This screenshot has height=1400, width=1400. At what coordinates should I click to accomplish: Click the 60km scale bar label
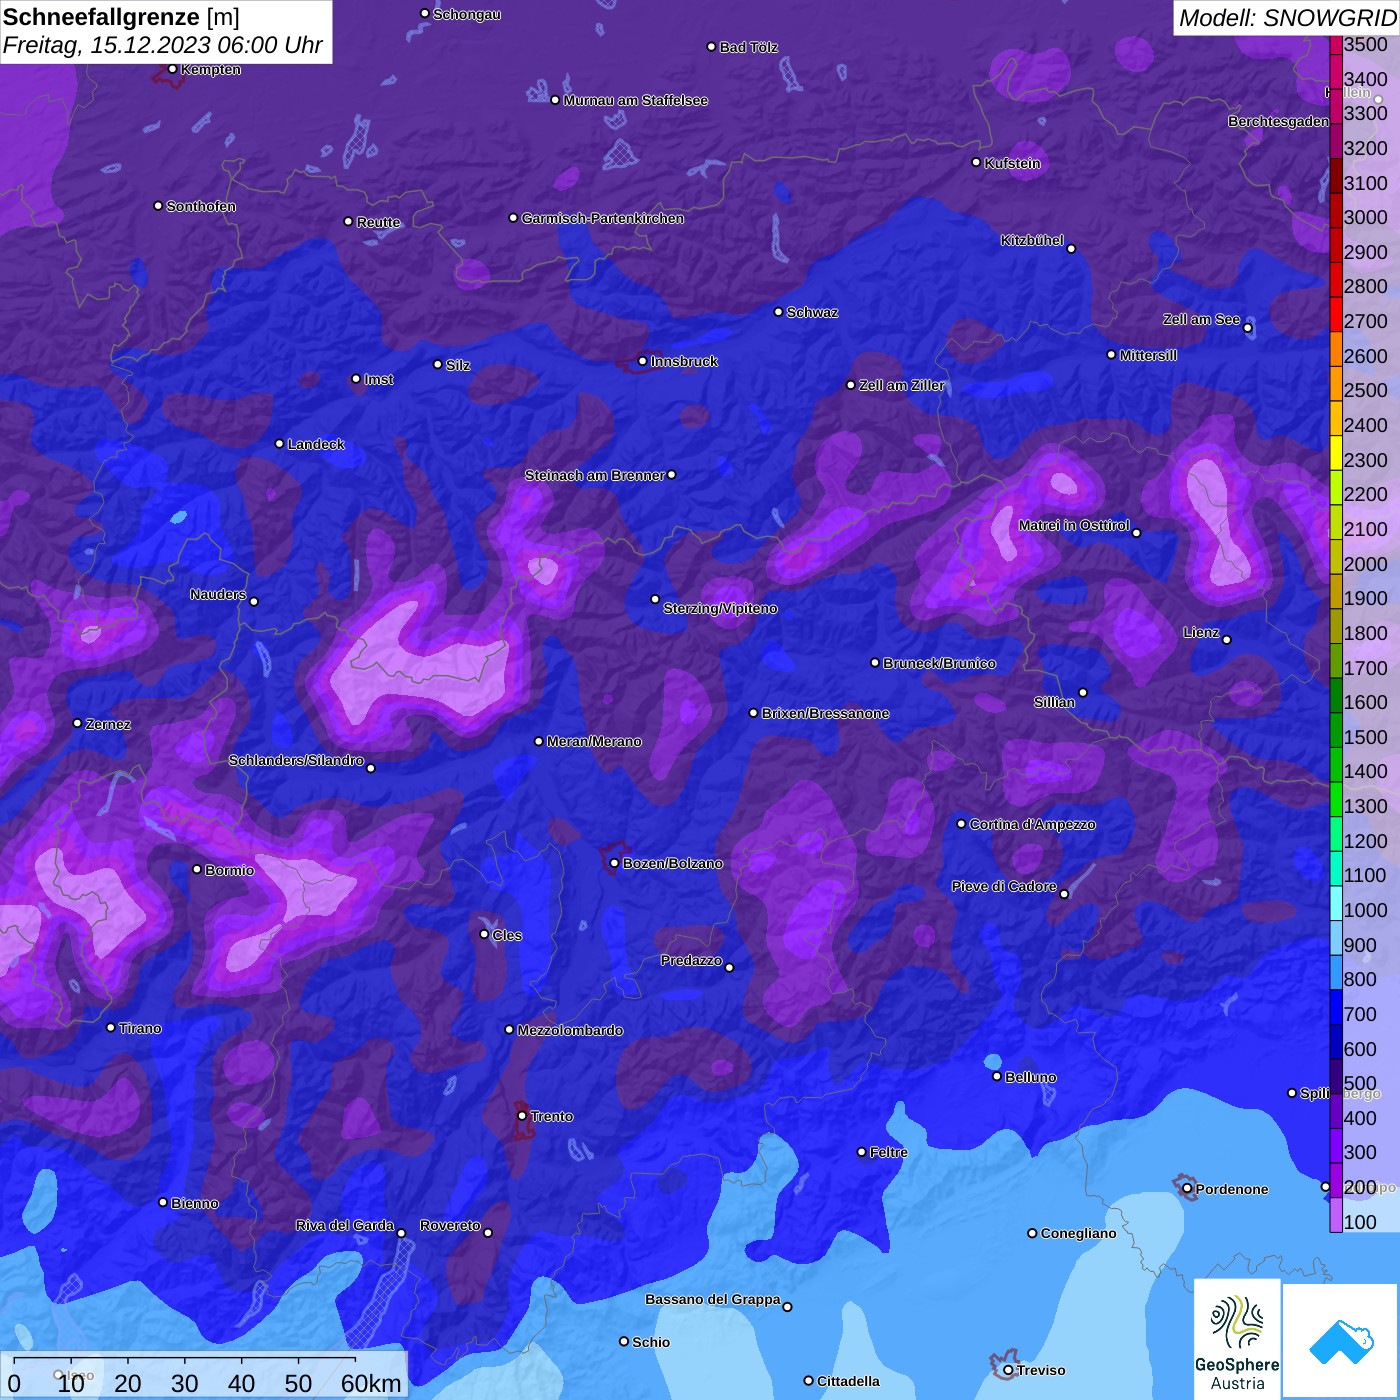coord(371,1383)
